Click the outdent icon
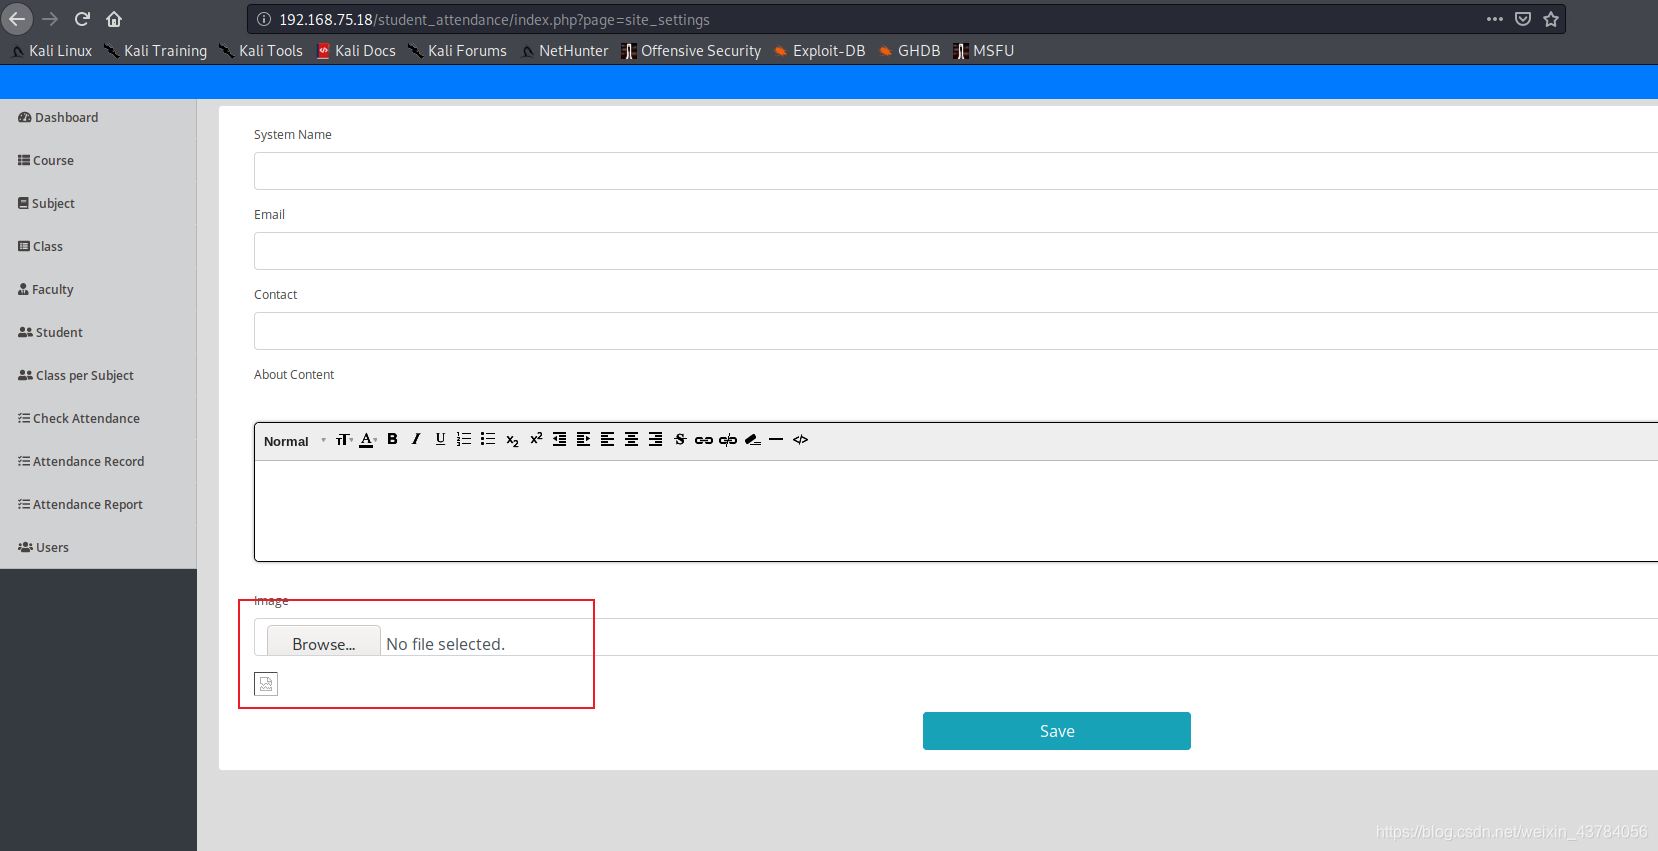The height and width of the screenshot is (851, 1658). pyautogui.click(x=560, y=439)
